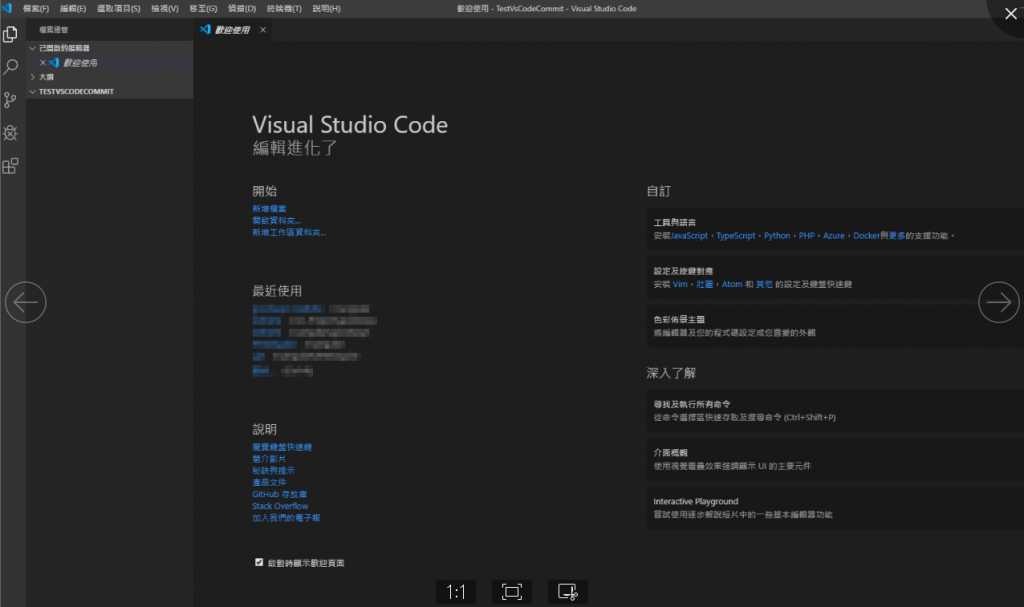Open the 簡介影片 link
1024x607 pixels.
pos(269,459)
